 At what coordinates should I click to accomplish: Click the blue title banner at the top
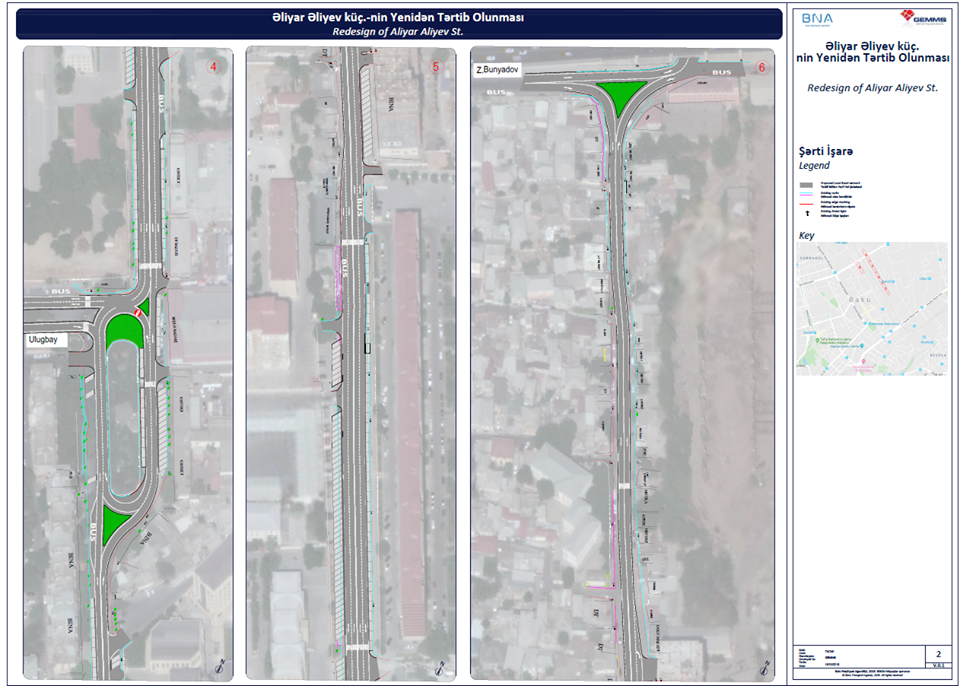[x=400, y=24]
